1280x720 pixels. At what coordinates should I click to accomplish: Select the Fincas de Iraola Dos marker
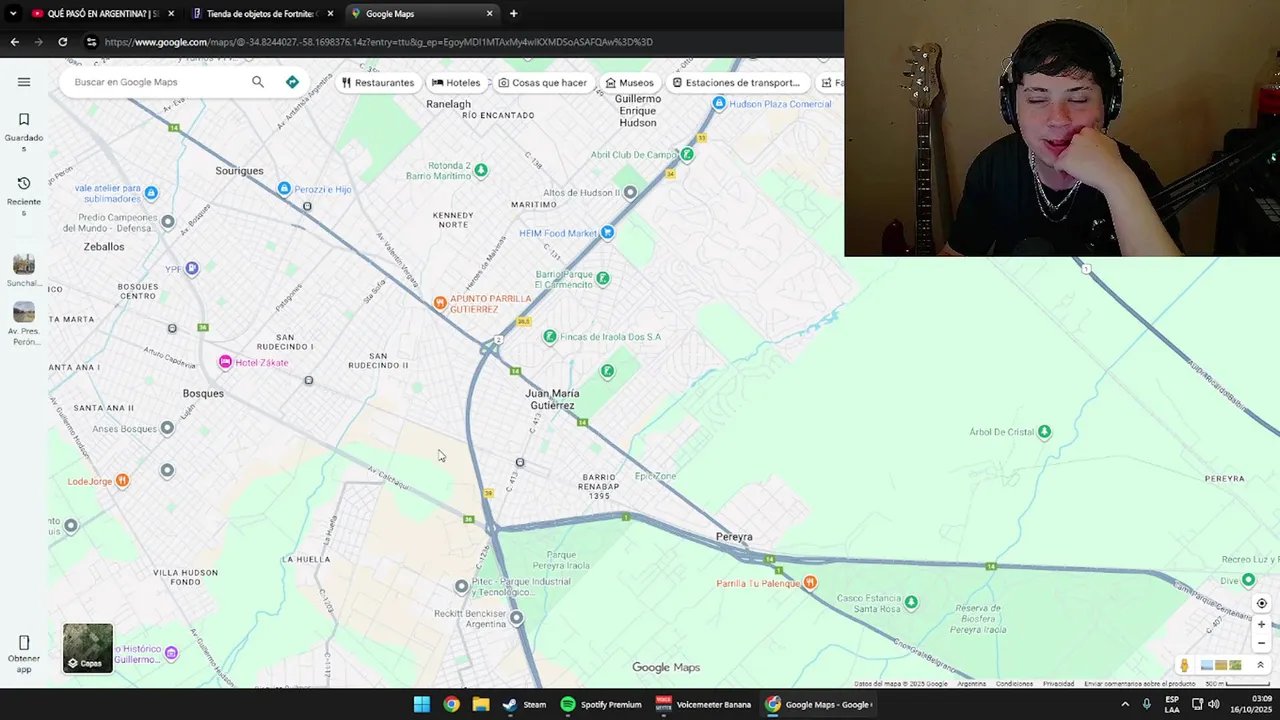click(x=549, y=337)
